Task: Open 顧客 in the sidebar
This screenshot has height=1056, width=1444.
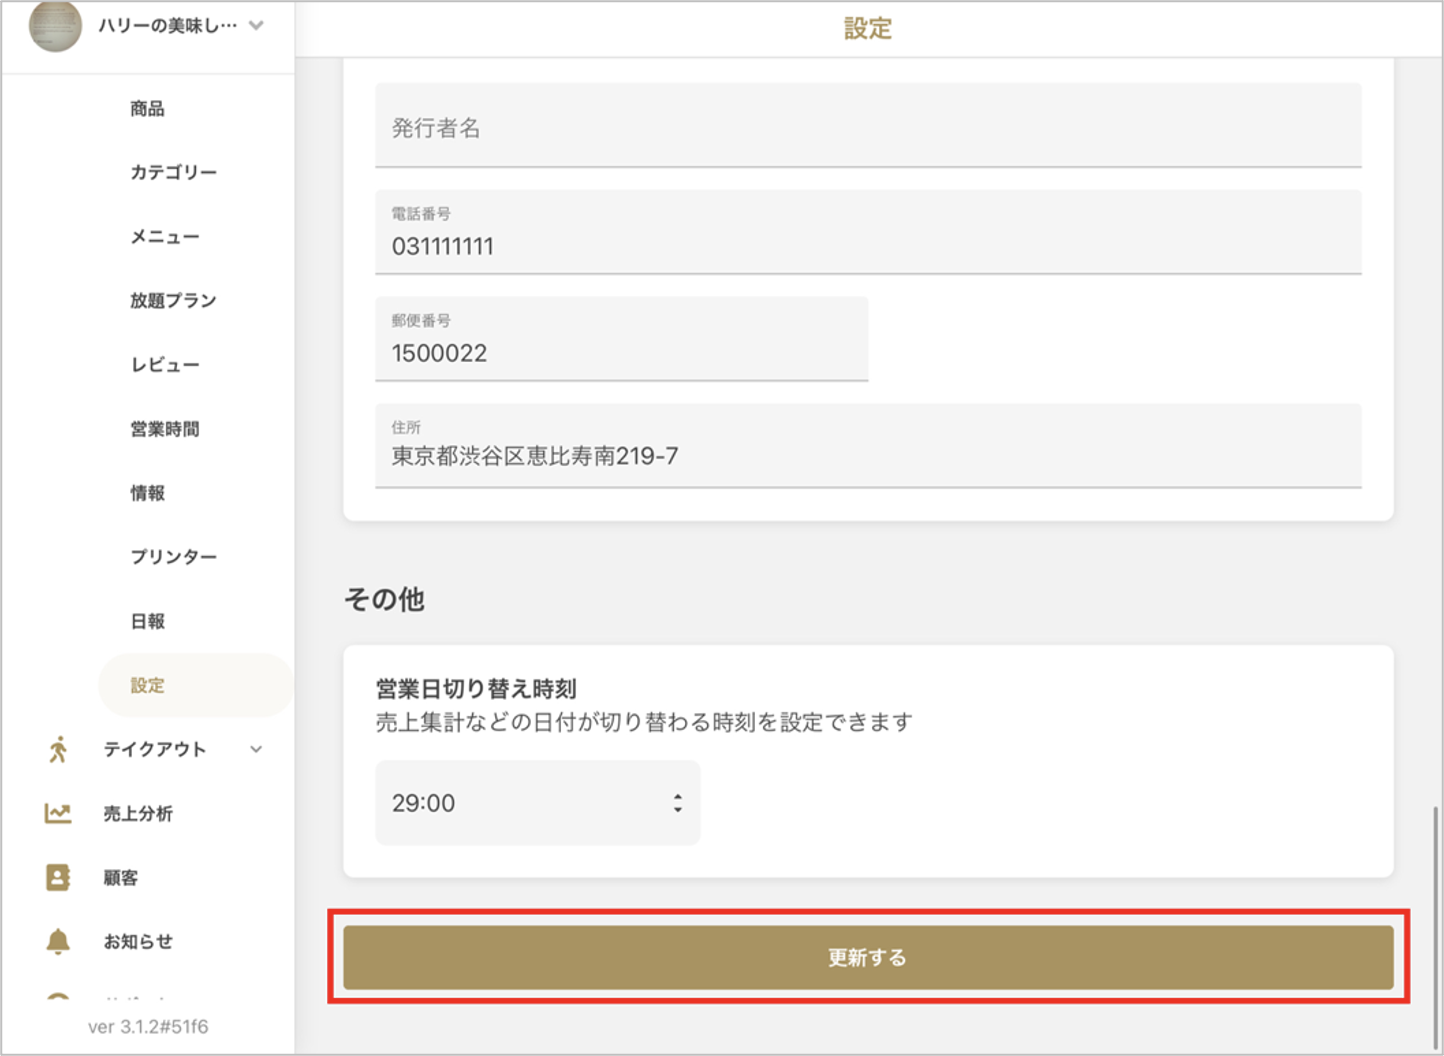Action: click(121, 877)
